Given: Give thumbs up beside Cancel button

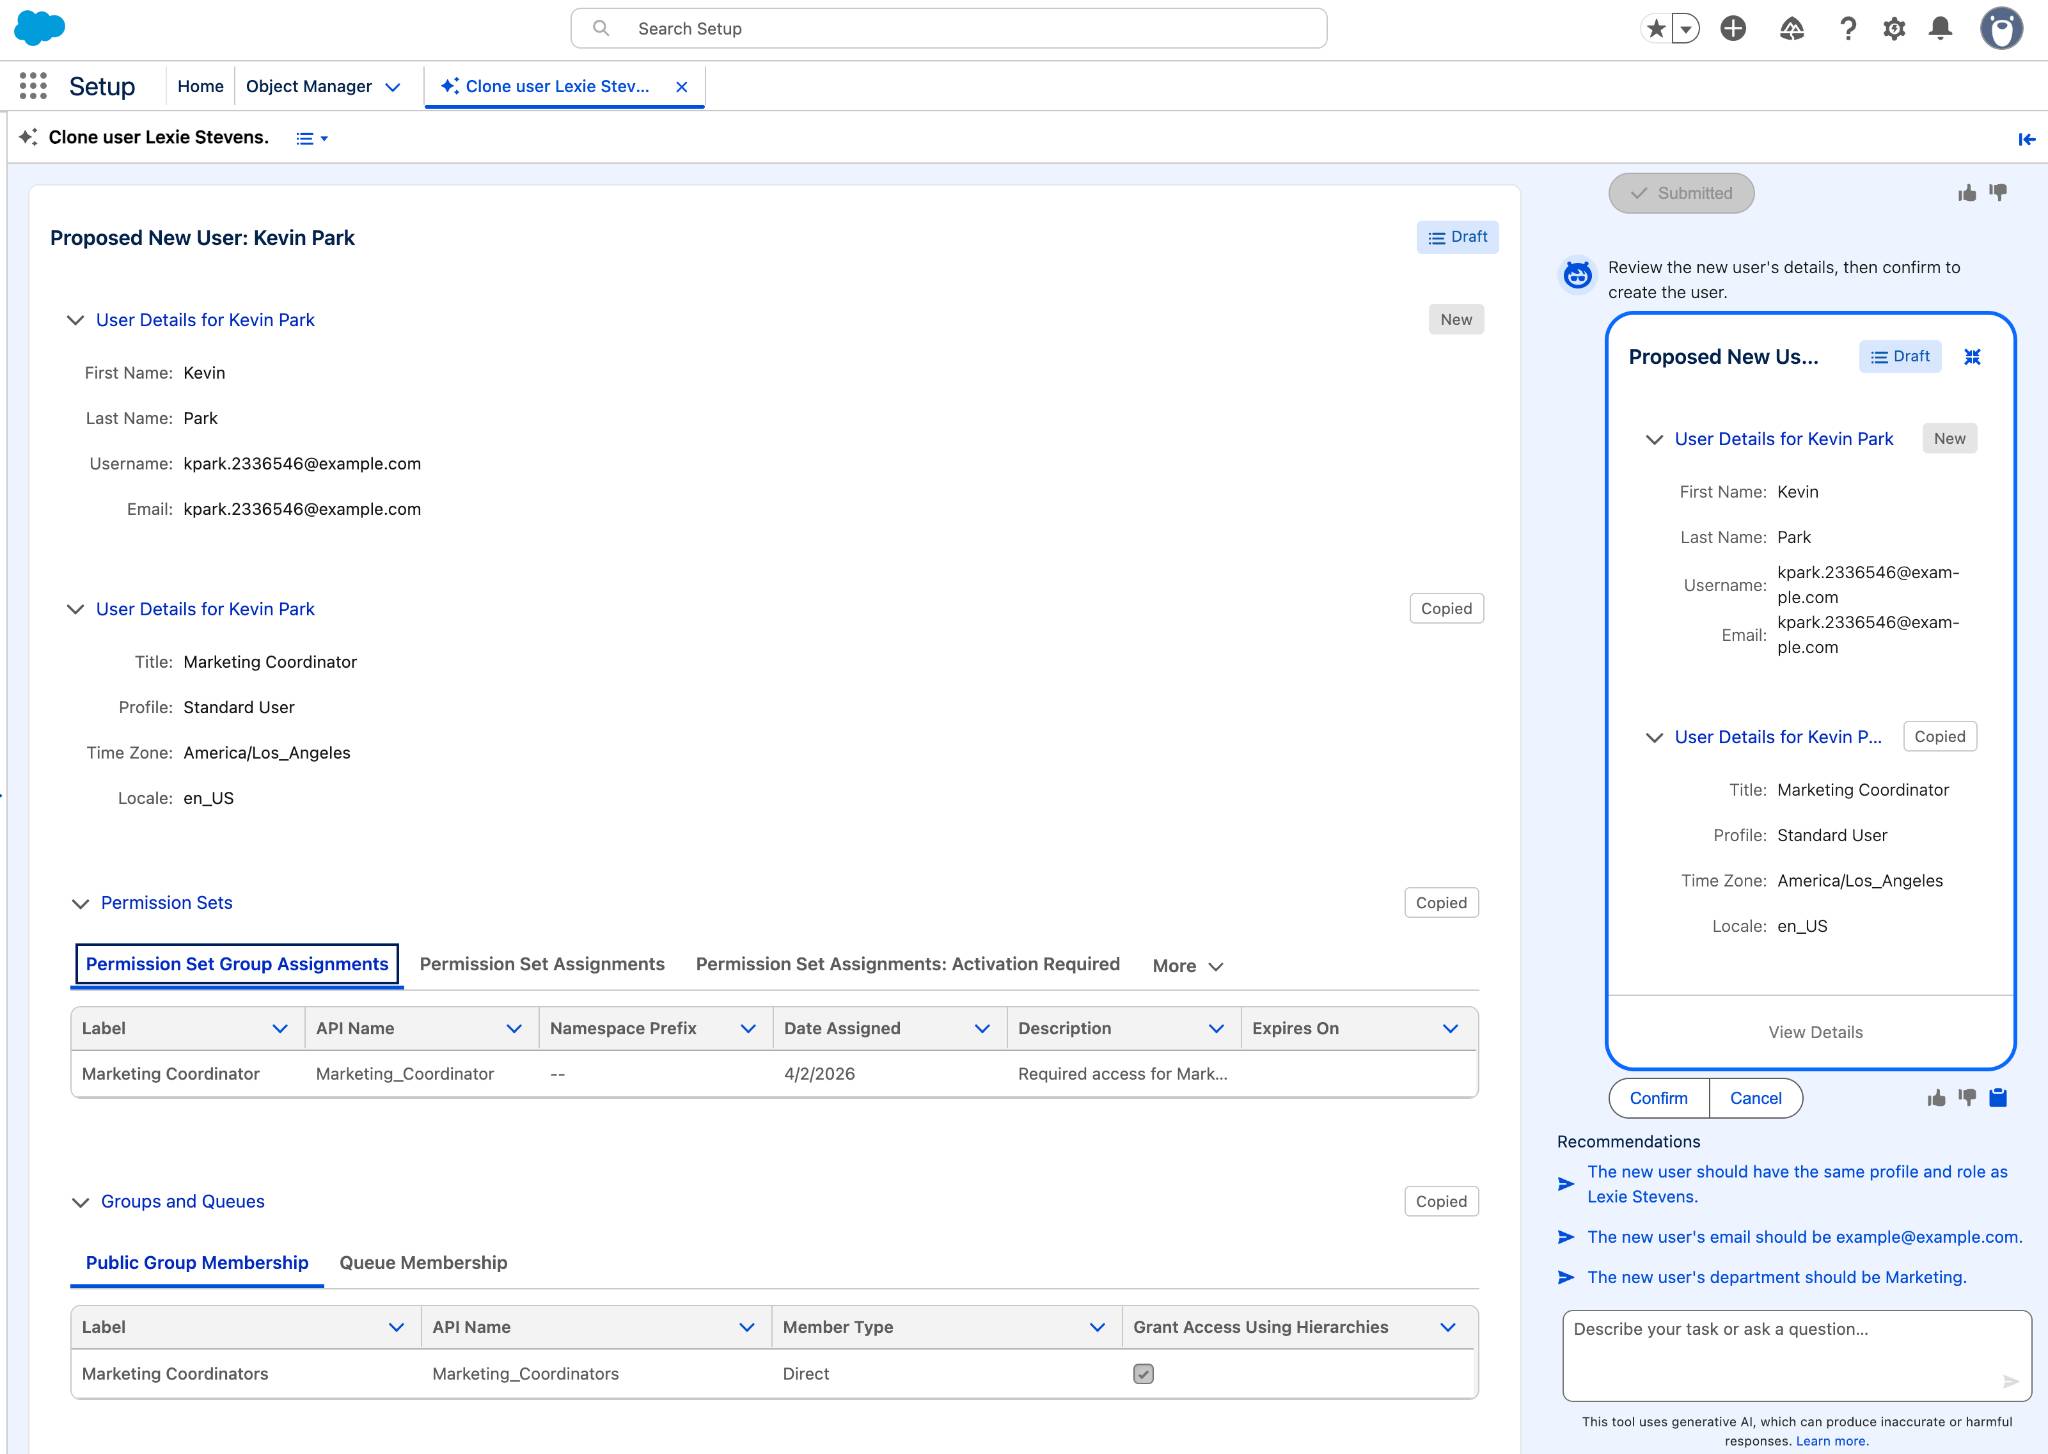Looking at the screenshot, I should 1937,1098.
